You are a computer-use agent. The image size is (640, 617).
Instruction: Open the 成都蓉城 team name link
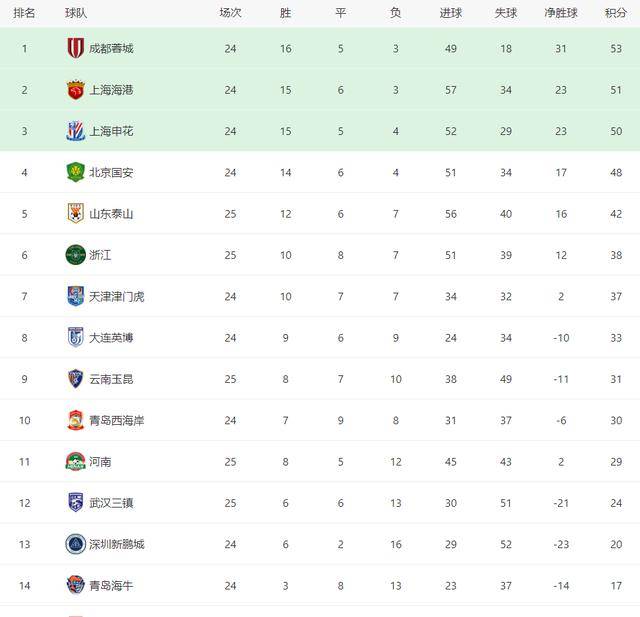point(110,48)
